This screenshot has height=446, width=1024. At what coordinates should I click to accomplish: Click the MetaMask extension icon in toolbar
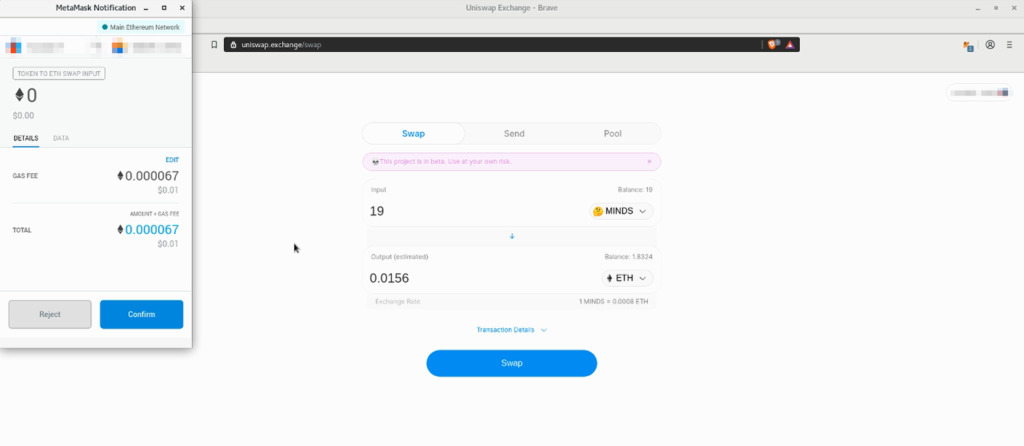coord(968,45)
